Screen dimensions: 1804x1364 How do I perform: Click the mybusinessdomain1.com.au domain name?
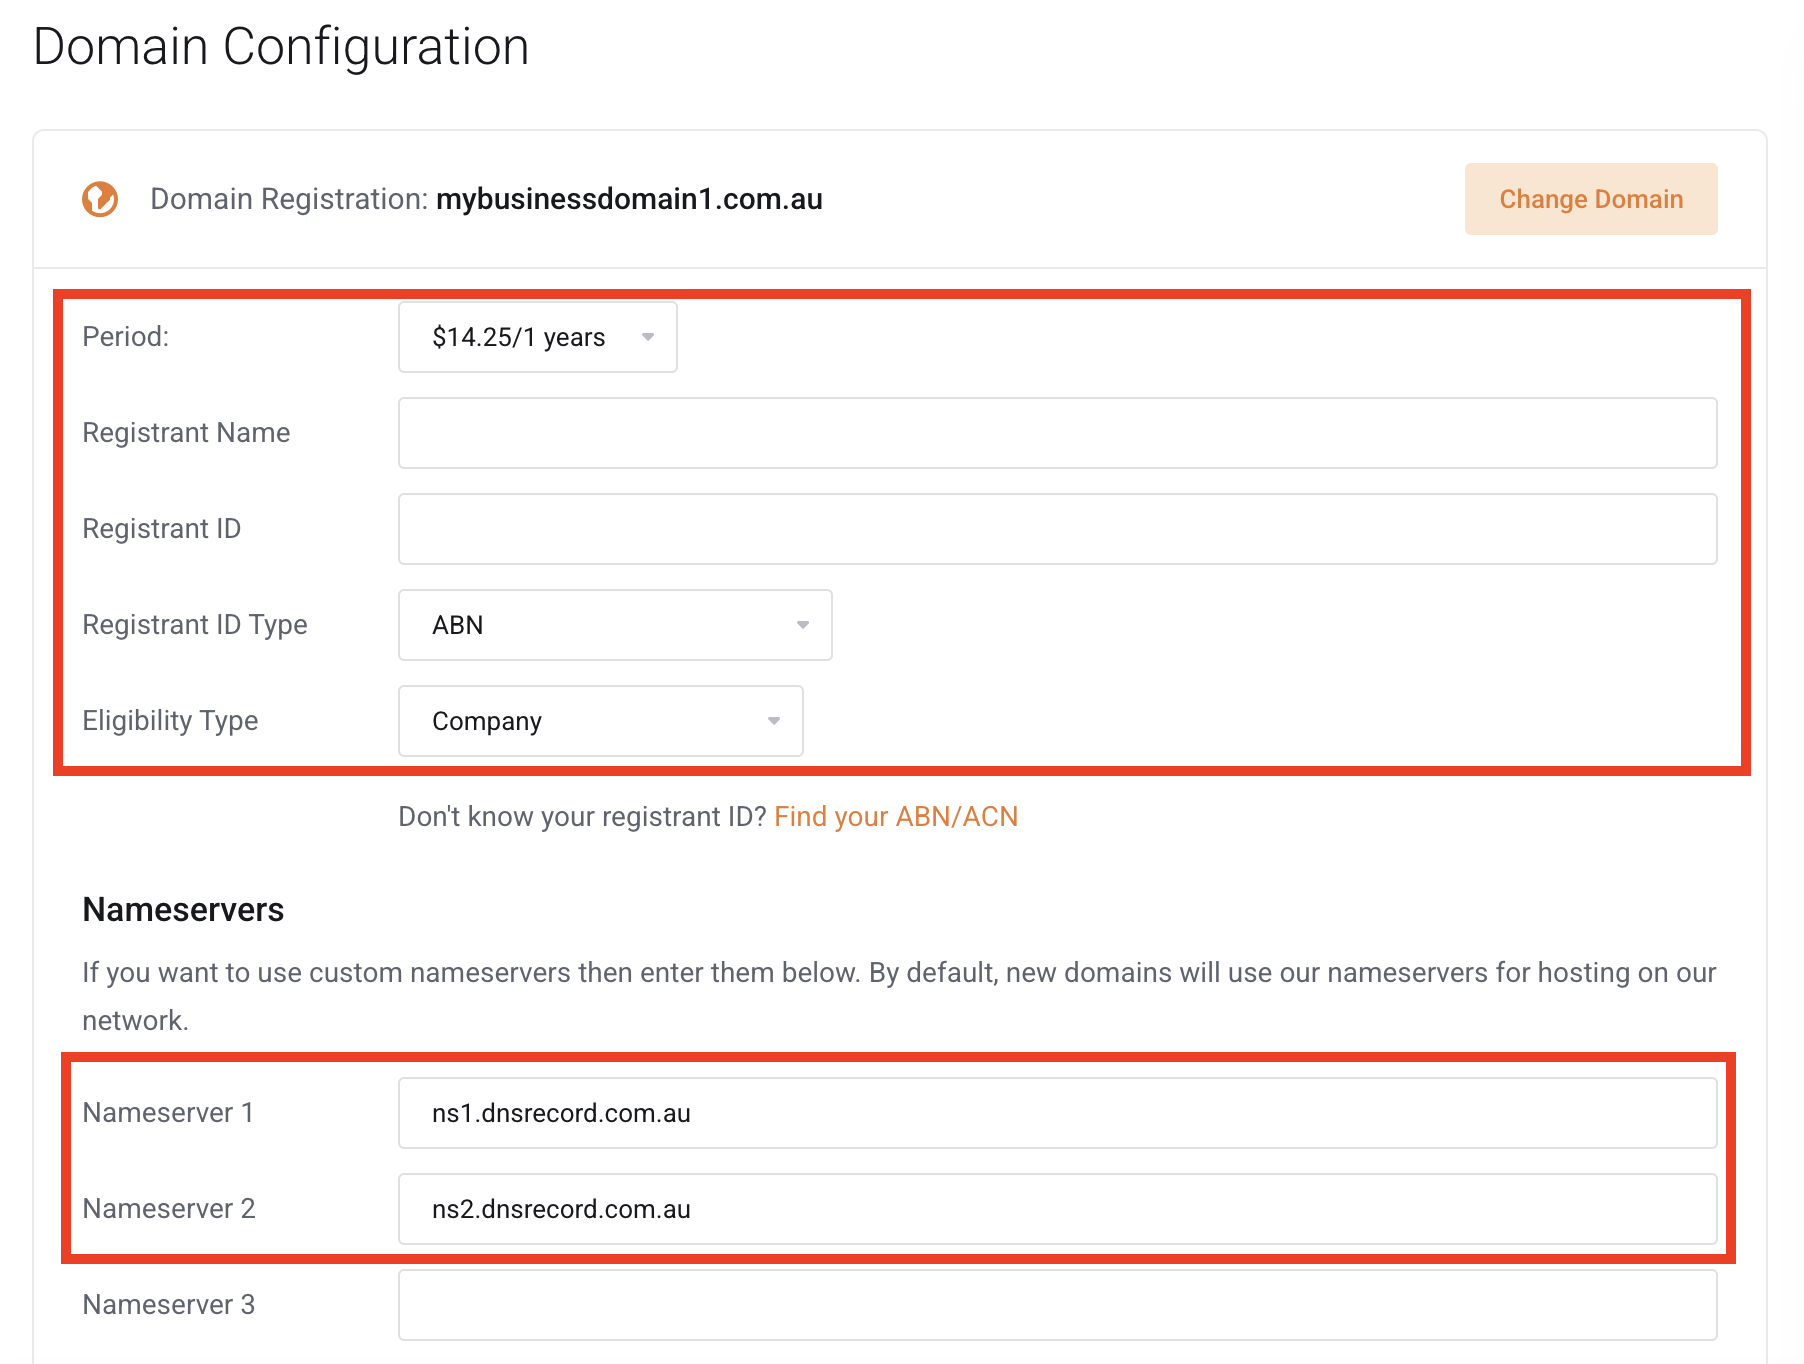629,199
